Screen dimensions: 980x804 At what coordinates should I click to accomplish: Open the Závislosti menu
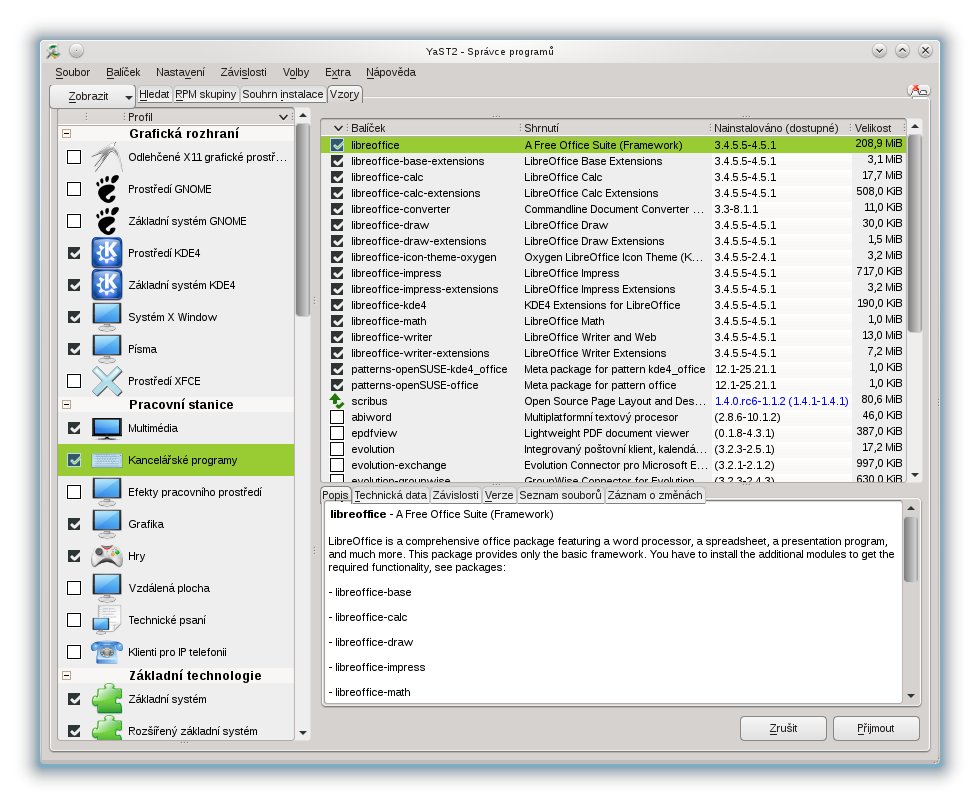click(243, 72)
